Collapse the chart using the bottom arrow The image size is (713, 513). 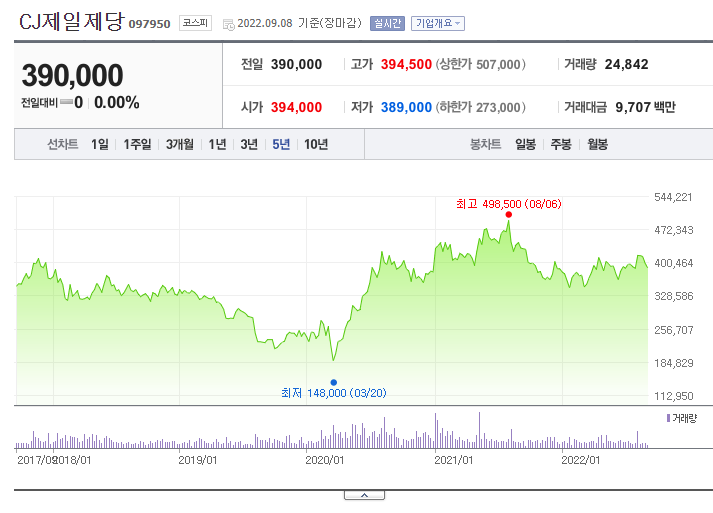364,495
